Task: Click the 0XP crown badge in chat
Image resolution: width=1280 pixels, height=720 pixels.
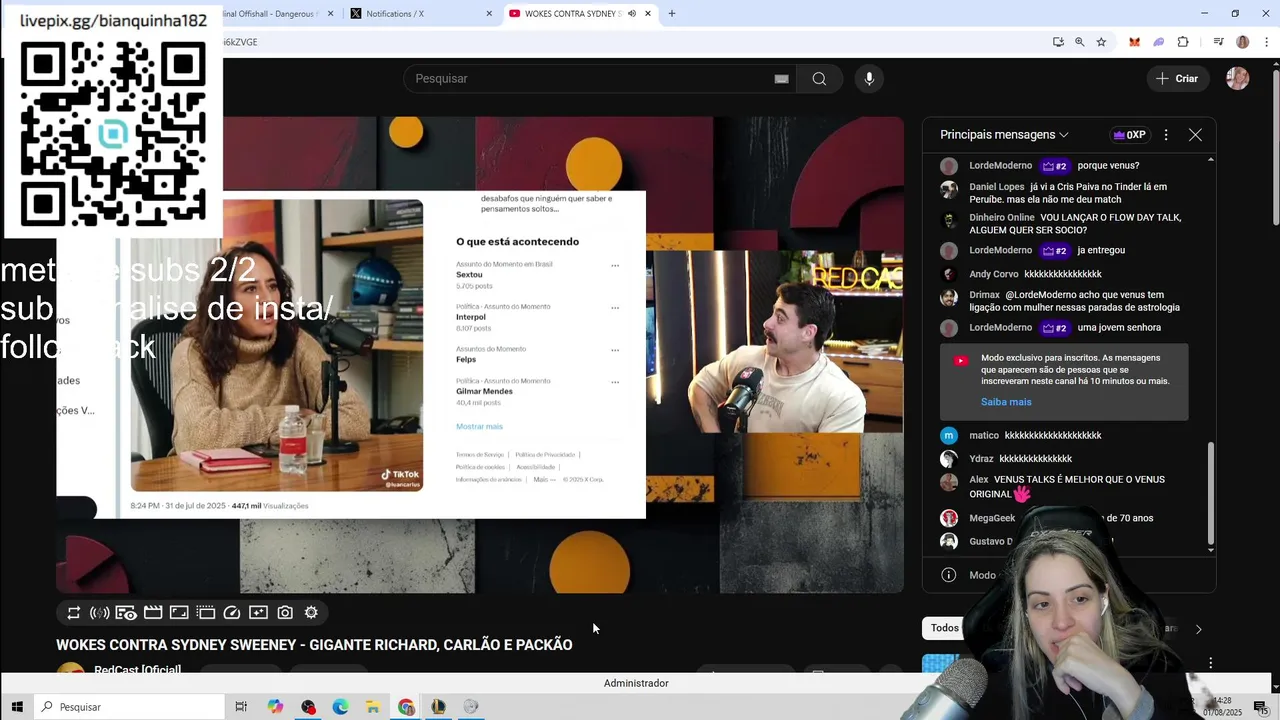Action: tap(1129, 135)
